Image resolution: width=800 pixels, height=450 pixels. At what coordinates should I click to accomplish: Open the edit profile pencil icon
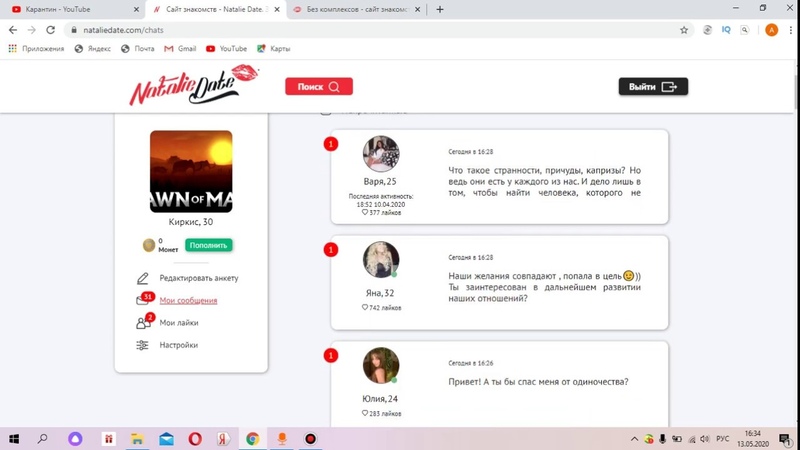(143, 278)
